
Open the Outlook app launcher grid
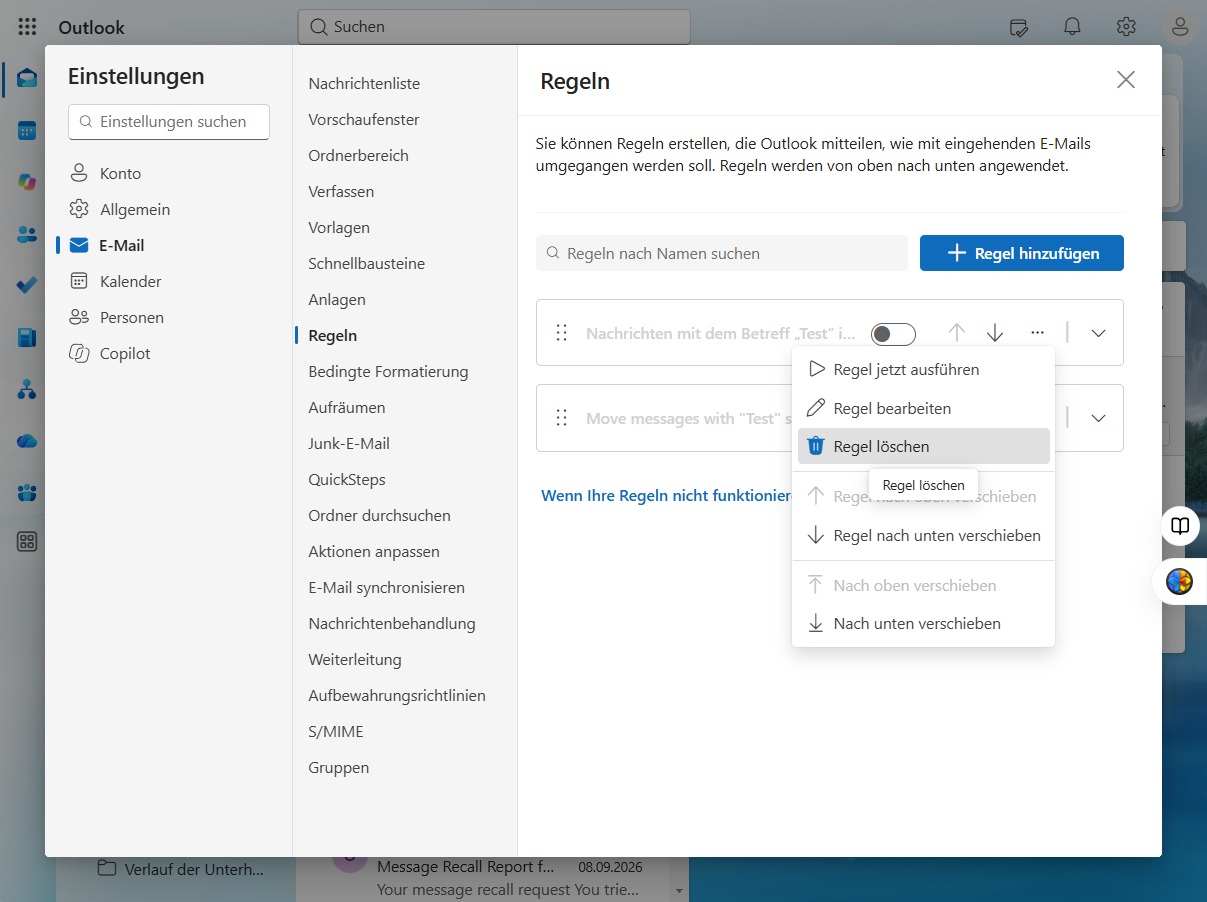point(27,27)
